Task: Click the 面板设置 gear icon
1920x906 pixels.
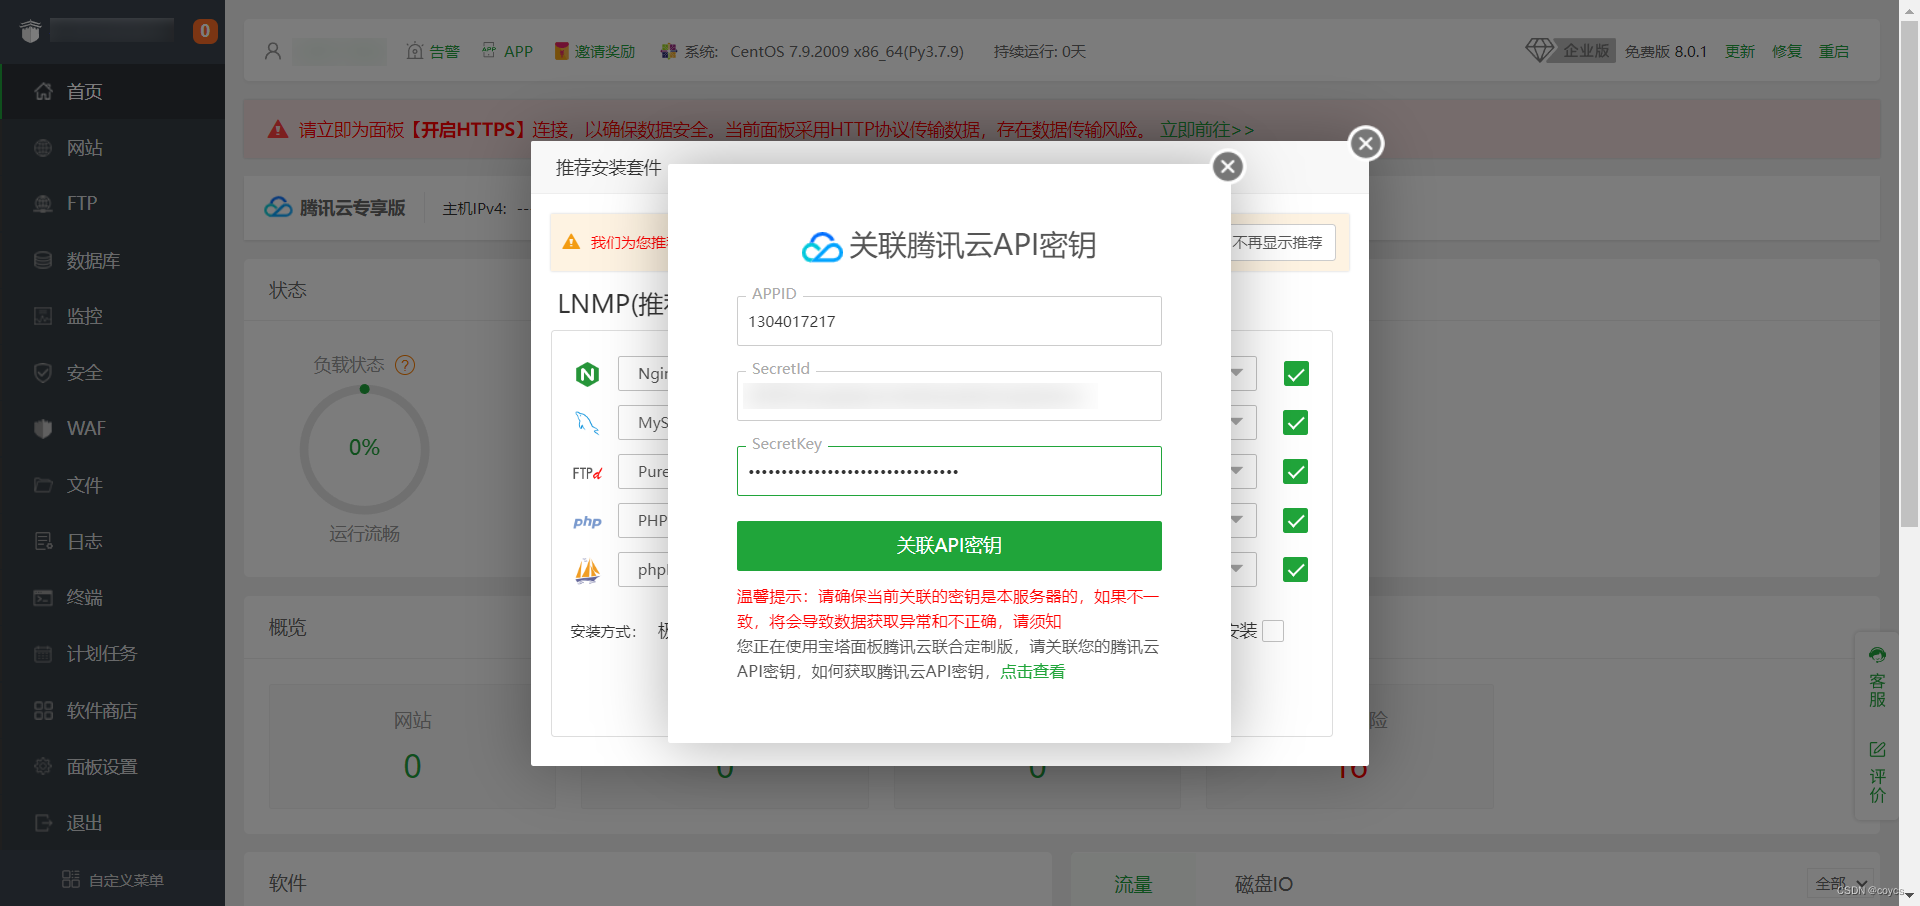Action: coord(43,766)
